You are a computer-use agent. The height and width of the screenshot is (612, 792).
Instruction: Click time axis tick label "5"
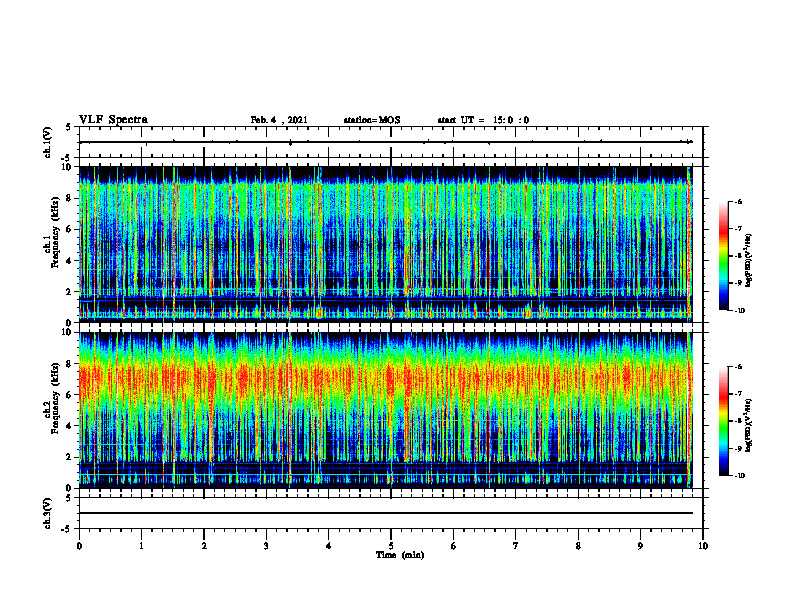(x=391, y=546)
